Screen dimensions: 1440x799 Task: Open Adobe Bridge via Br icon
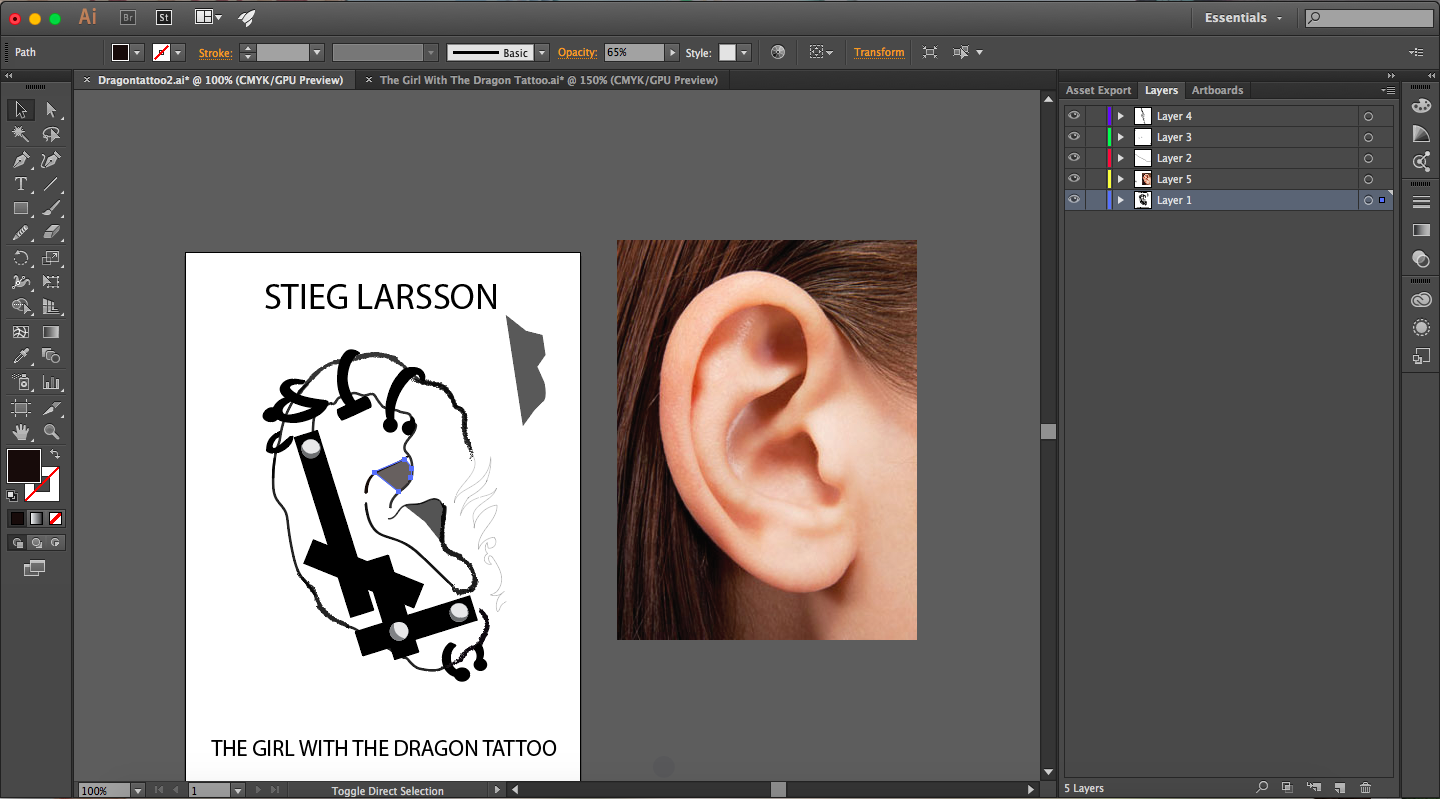coord(128,17)
